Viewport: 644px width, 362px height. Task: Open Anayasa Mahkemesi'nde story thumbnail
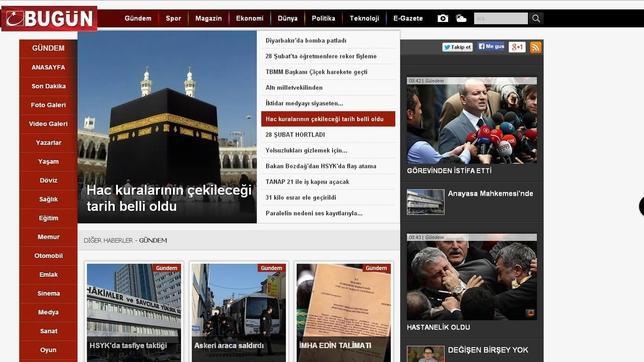point(426,202)
